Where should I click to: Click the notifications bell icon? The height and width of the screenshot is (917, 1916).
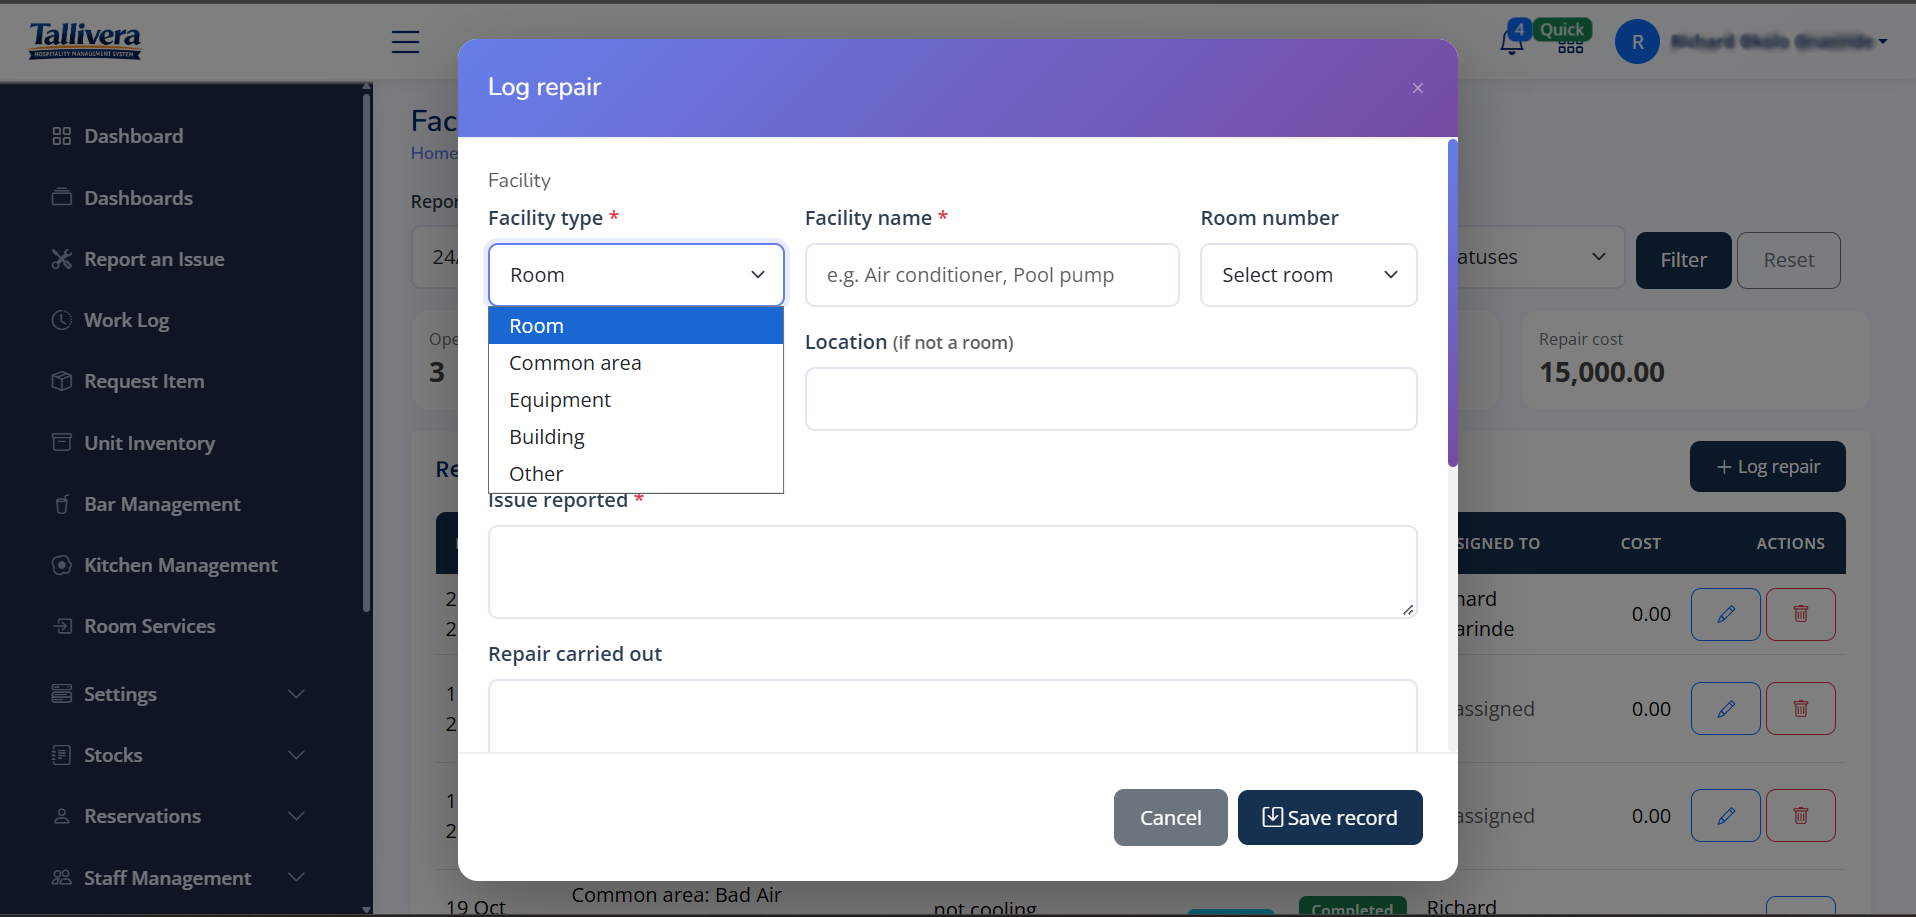(1511, 43)
